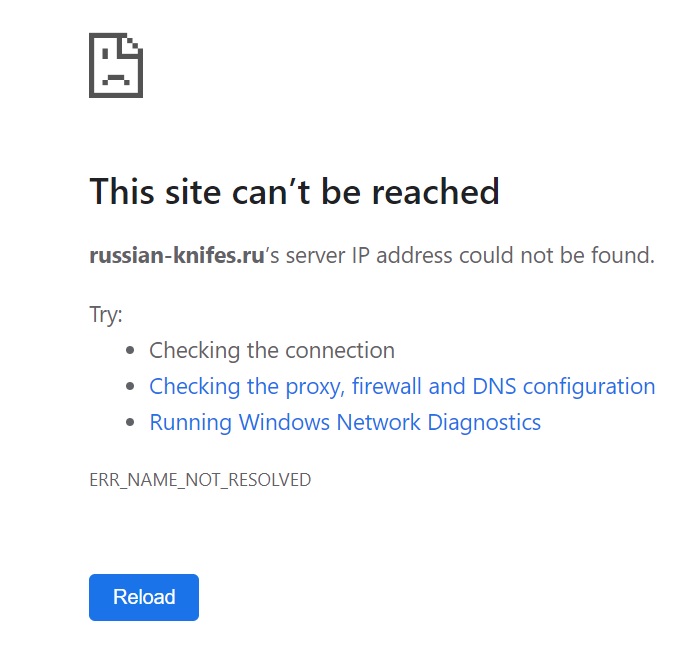698x656 pixels.
Task: Click the "Checking the connection" suggestion text
Action: 272,351
